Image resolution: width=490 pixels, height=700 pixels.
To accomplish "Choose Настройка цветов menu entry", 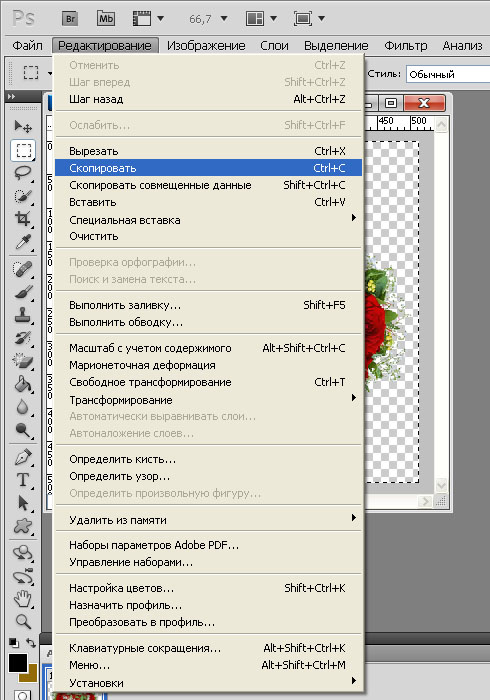I will click(x=208, y=588).
